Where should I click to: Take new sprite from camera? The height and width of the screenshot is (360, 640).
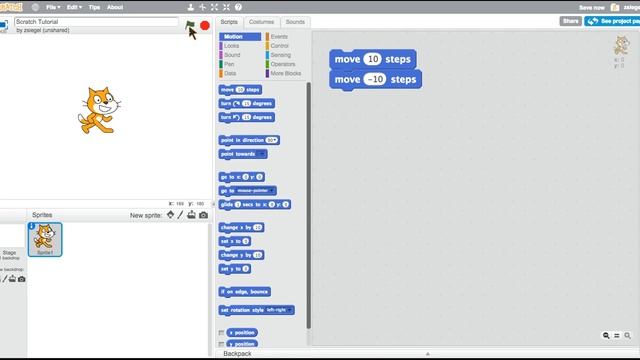click(x=203, y=215)
